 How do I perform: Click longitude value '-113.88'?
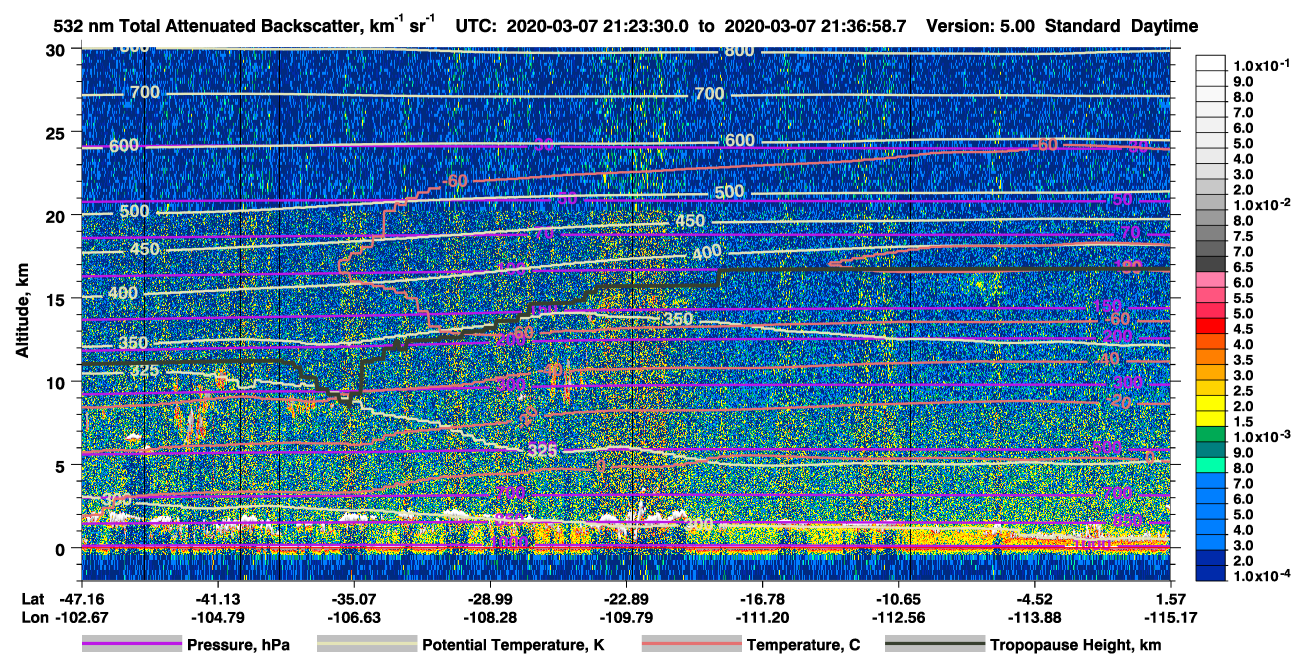(x=1035, y=617)
